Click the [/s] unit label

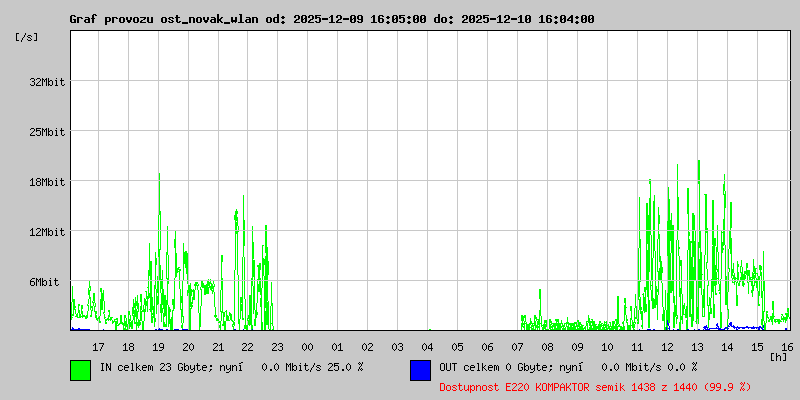pyautogui.click(x=27, y=37)
